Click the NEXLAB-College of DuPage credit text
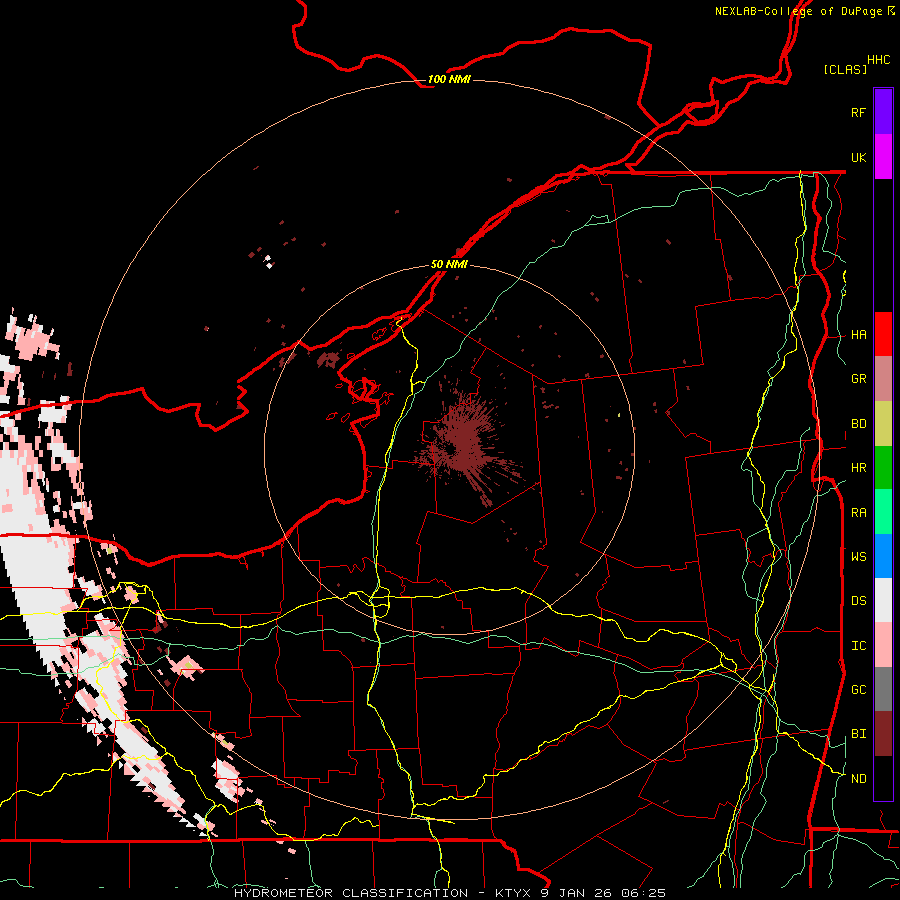The height and width of the screenshot is (900, 900). (798, 11)
